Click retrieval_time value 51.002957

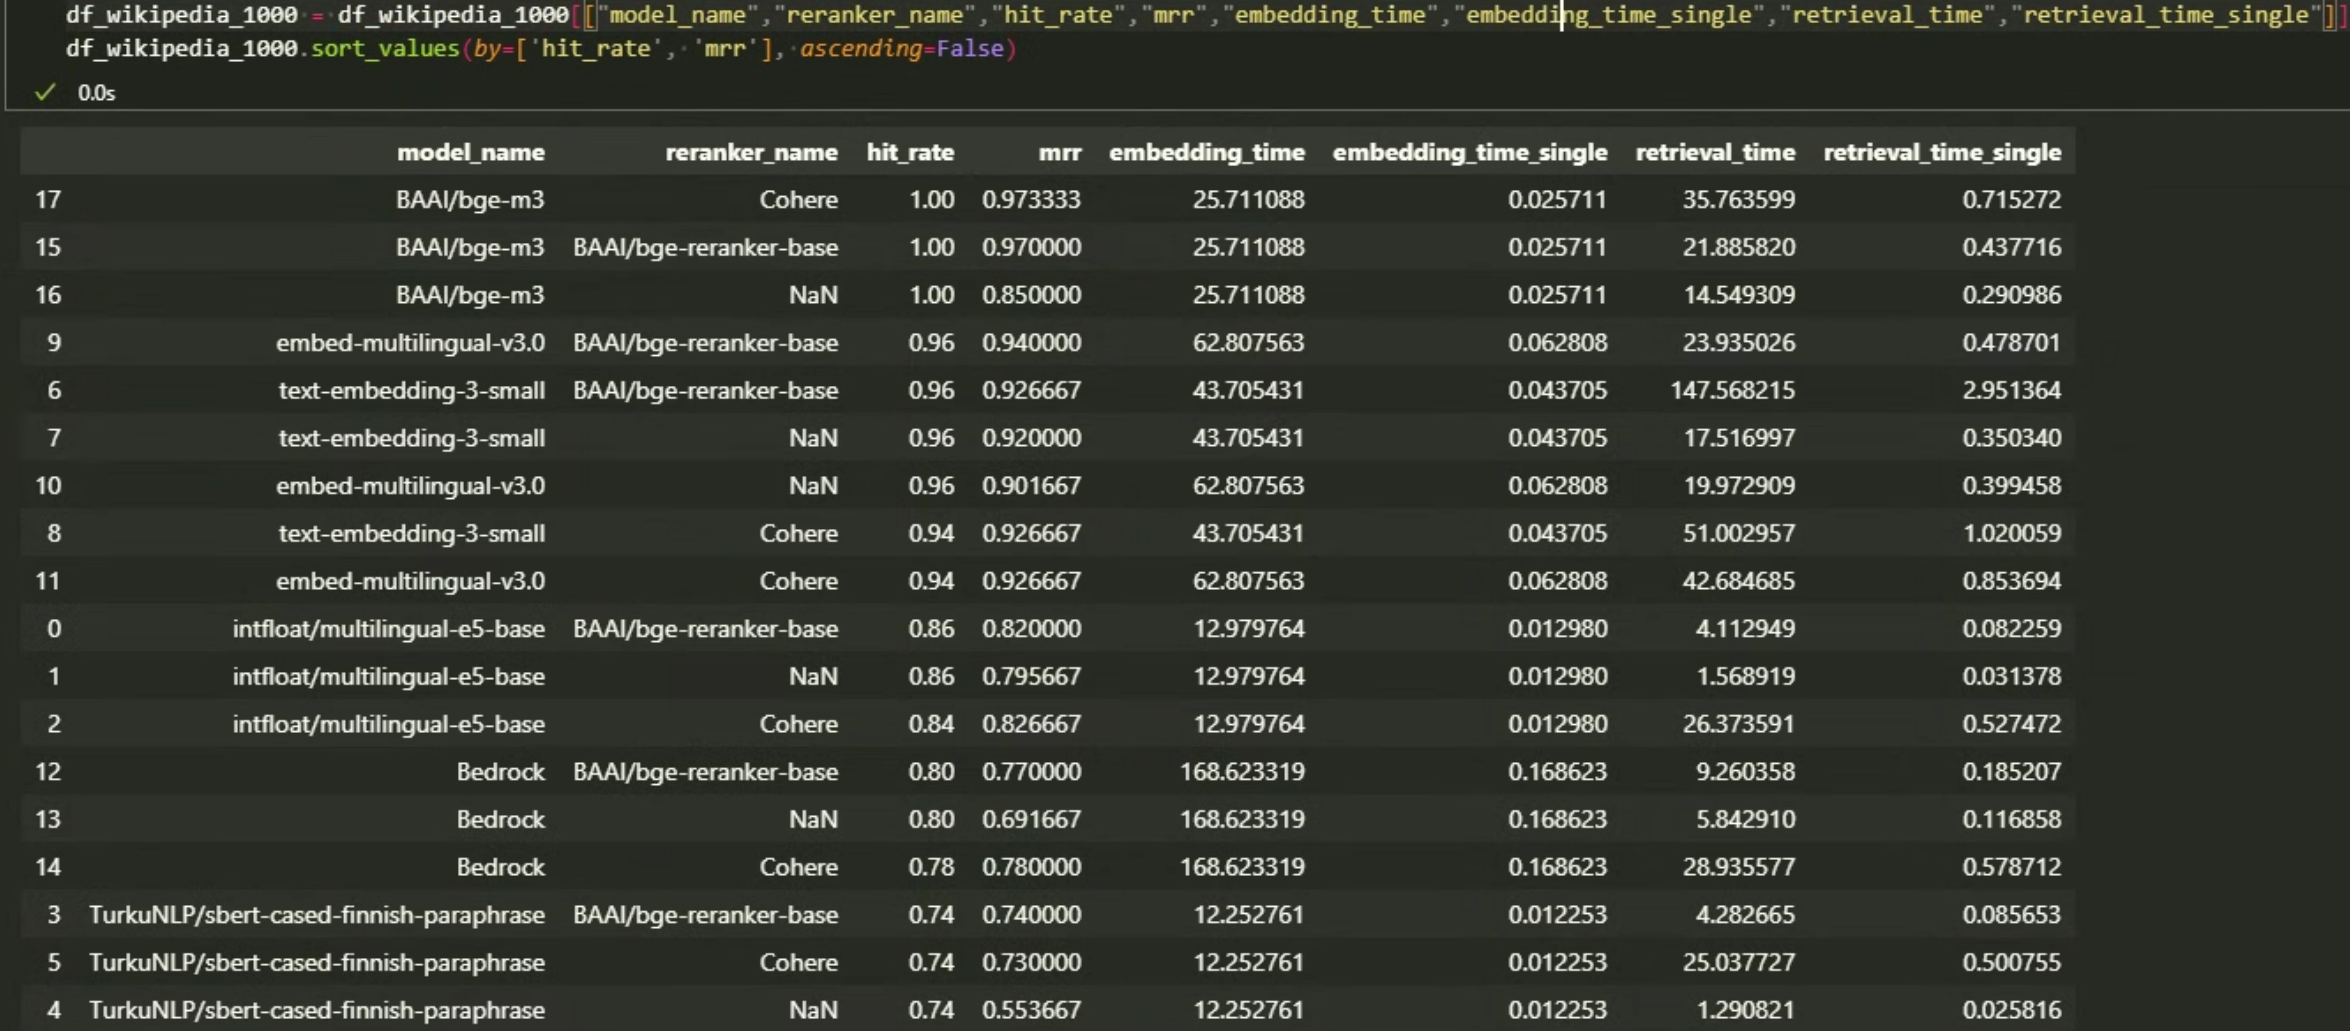pos(1739,533)
